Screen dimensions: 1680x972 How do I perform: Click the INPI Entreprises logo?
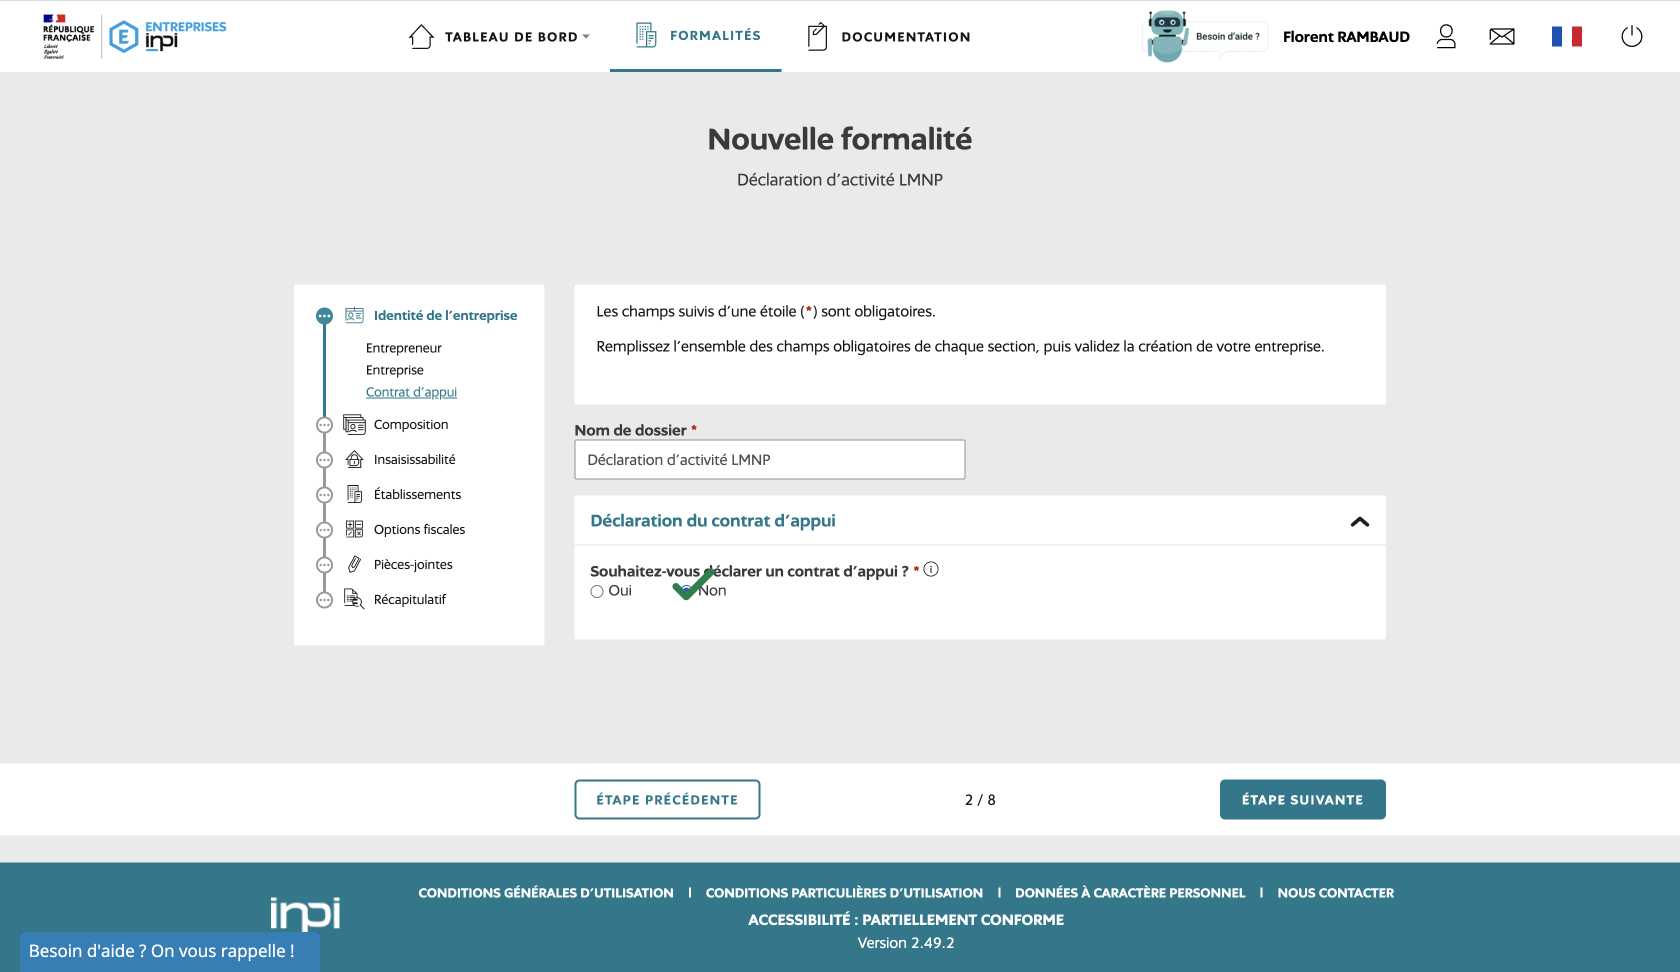[x=168, y=36]
